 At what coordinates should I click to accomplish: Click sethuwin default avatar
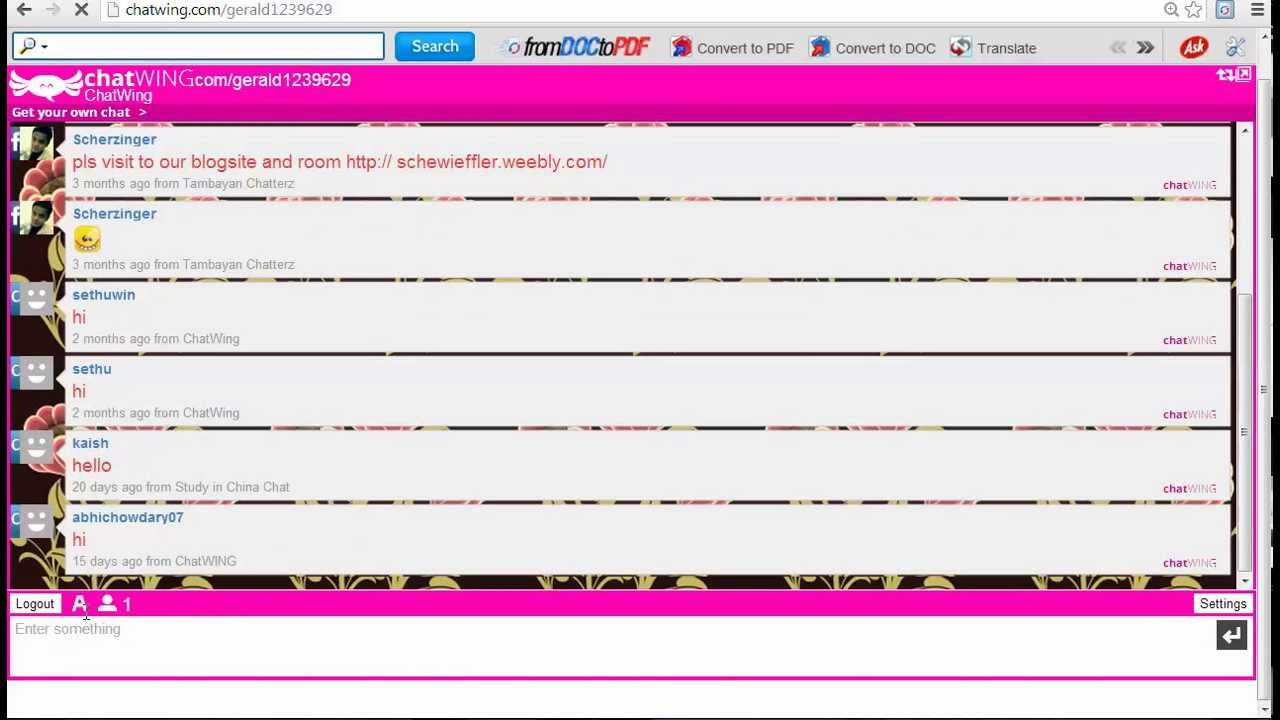point(37,299)
